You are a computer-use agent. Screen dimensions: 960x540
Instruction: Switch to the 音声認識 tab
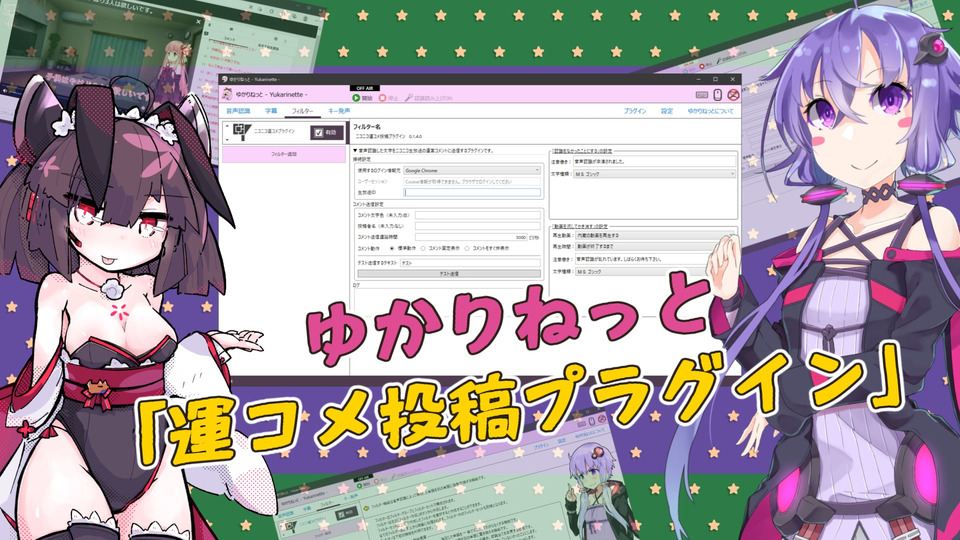238,111
